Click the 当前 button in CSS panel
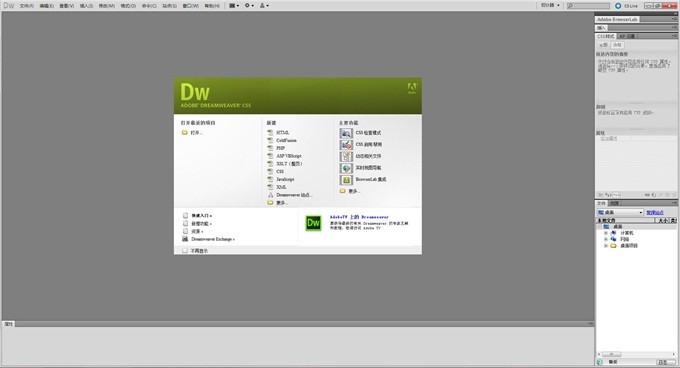The image size is (680, 368). (617, 45)
